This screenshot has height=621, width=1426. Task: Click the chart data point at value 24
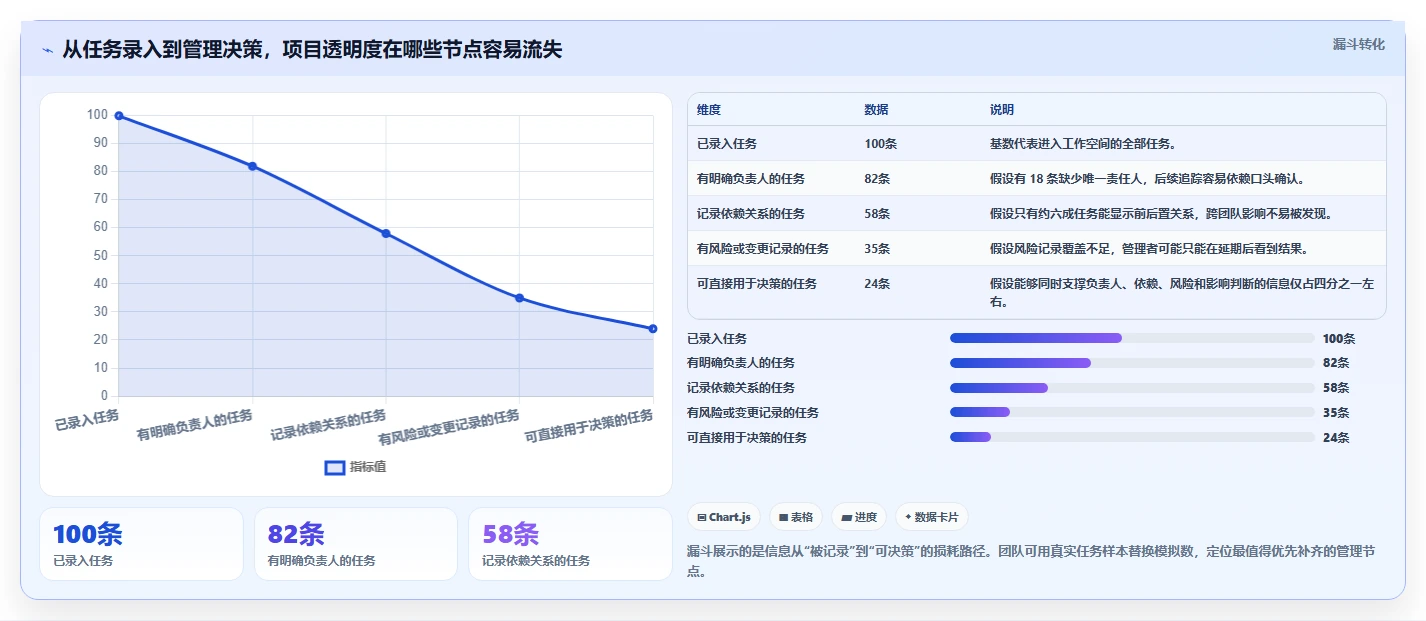(653, 329)
